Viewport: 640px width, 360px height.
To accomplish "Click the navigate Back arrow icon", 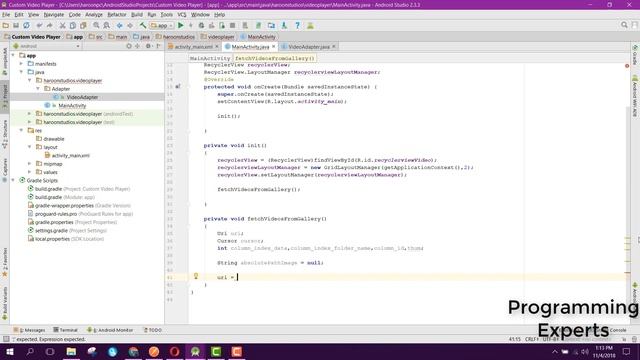I will pos(120,25).
